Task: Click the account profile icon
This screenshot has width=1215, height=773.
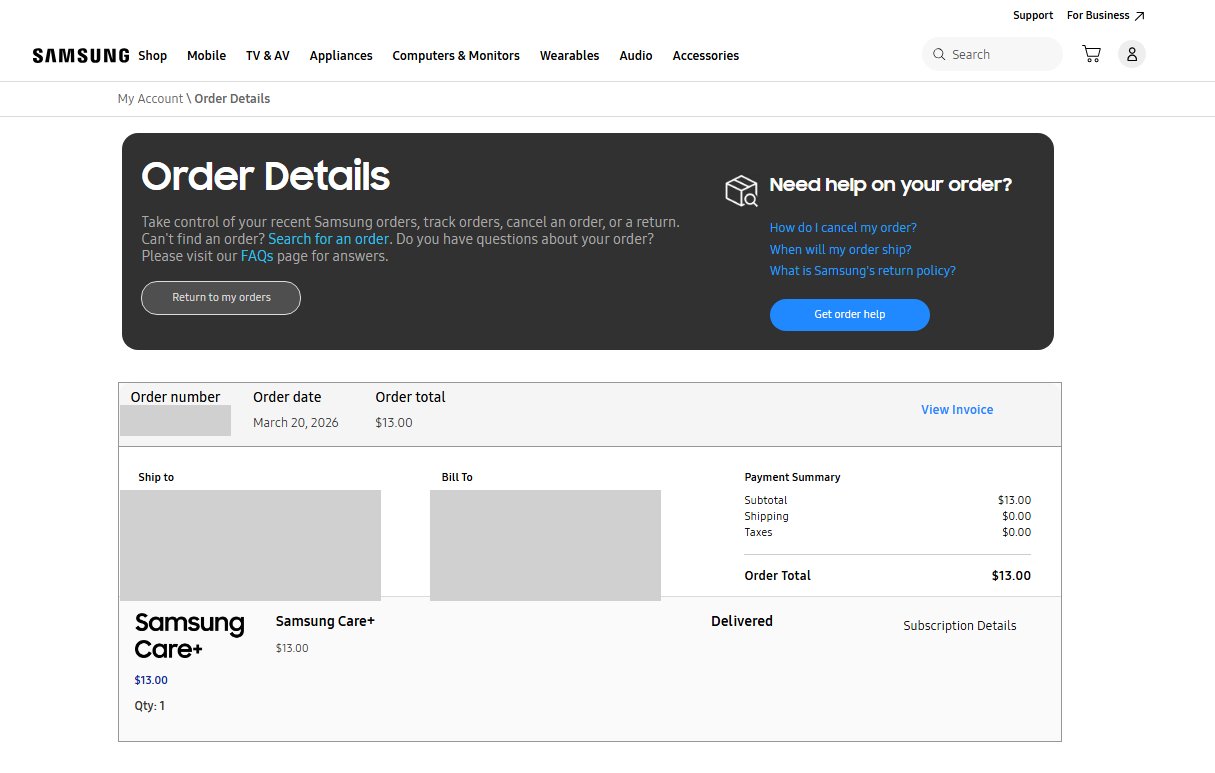Action: (x=1132, y=54)
